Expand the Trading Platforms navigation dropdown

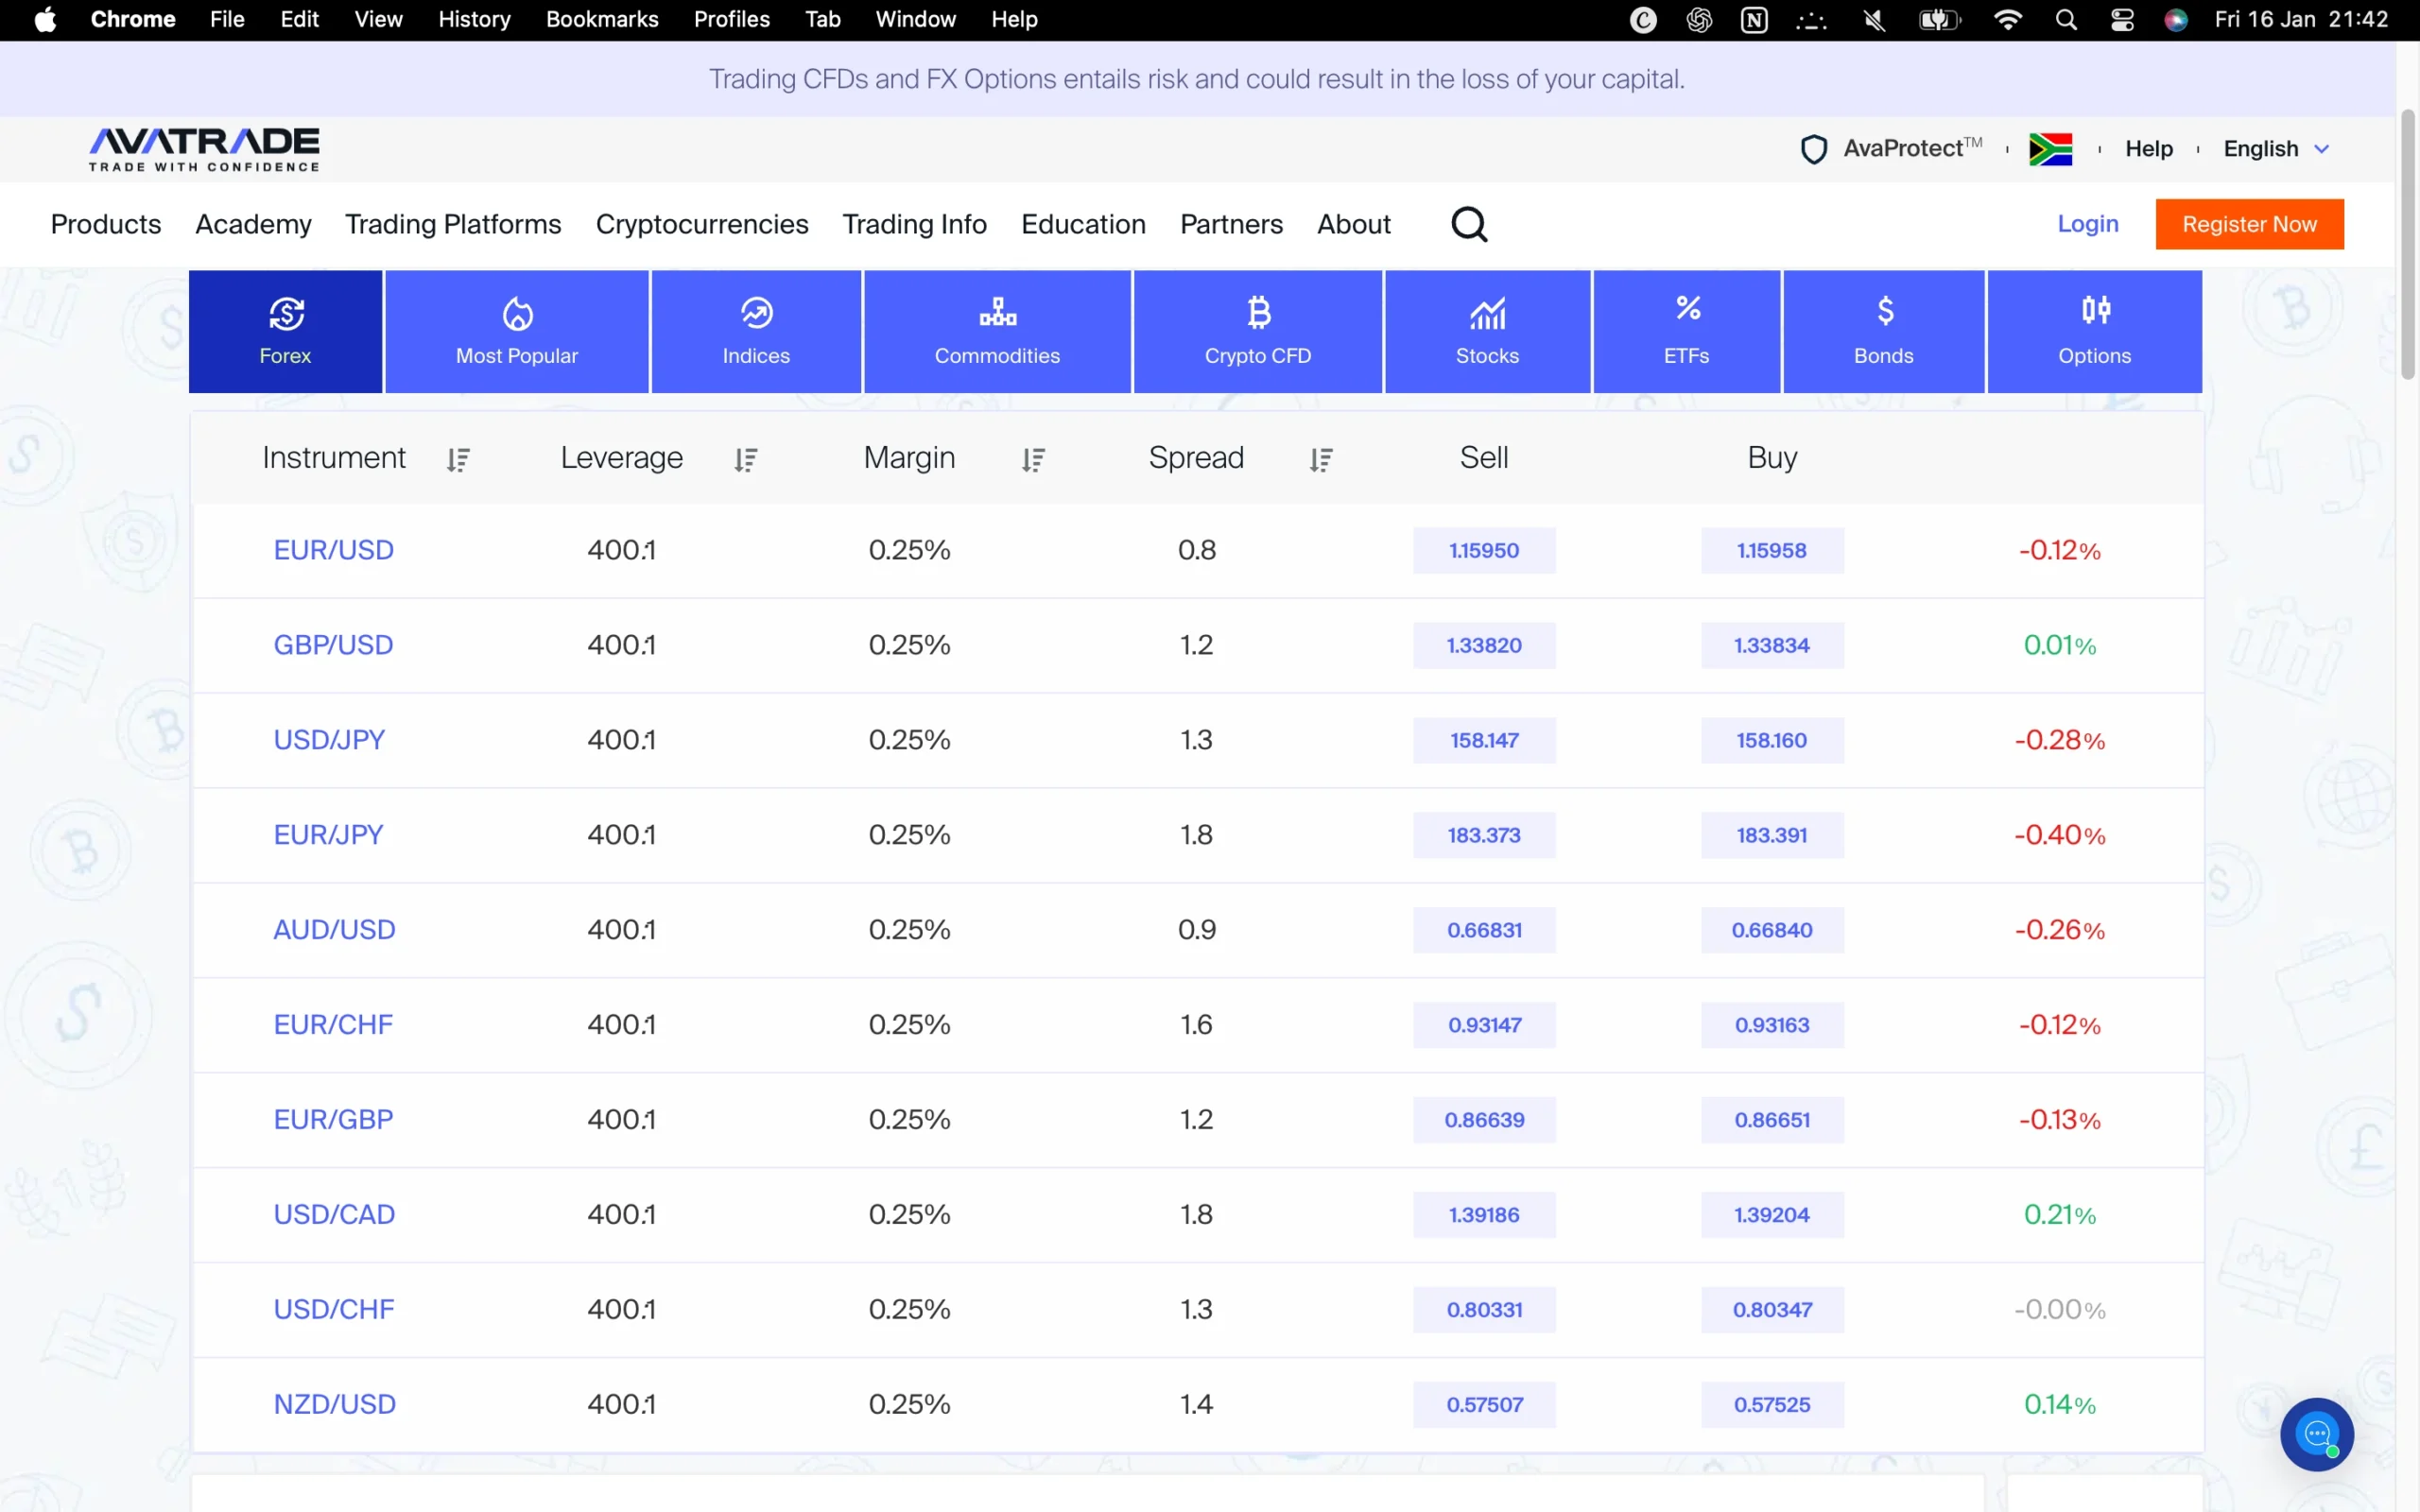coord(452,224)
